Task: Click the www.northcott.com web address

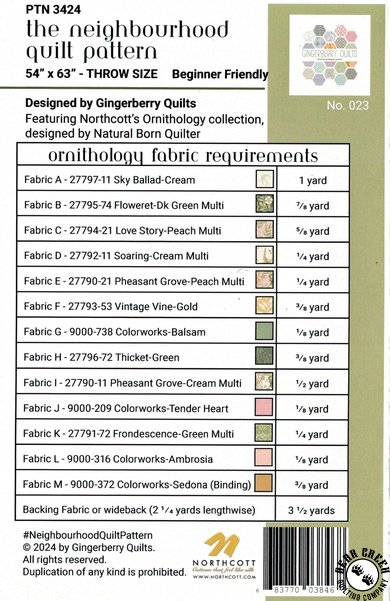Action: [x=224, y=577]
